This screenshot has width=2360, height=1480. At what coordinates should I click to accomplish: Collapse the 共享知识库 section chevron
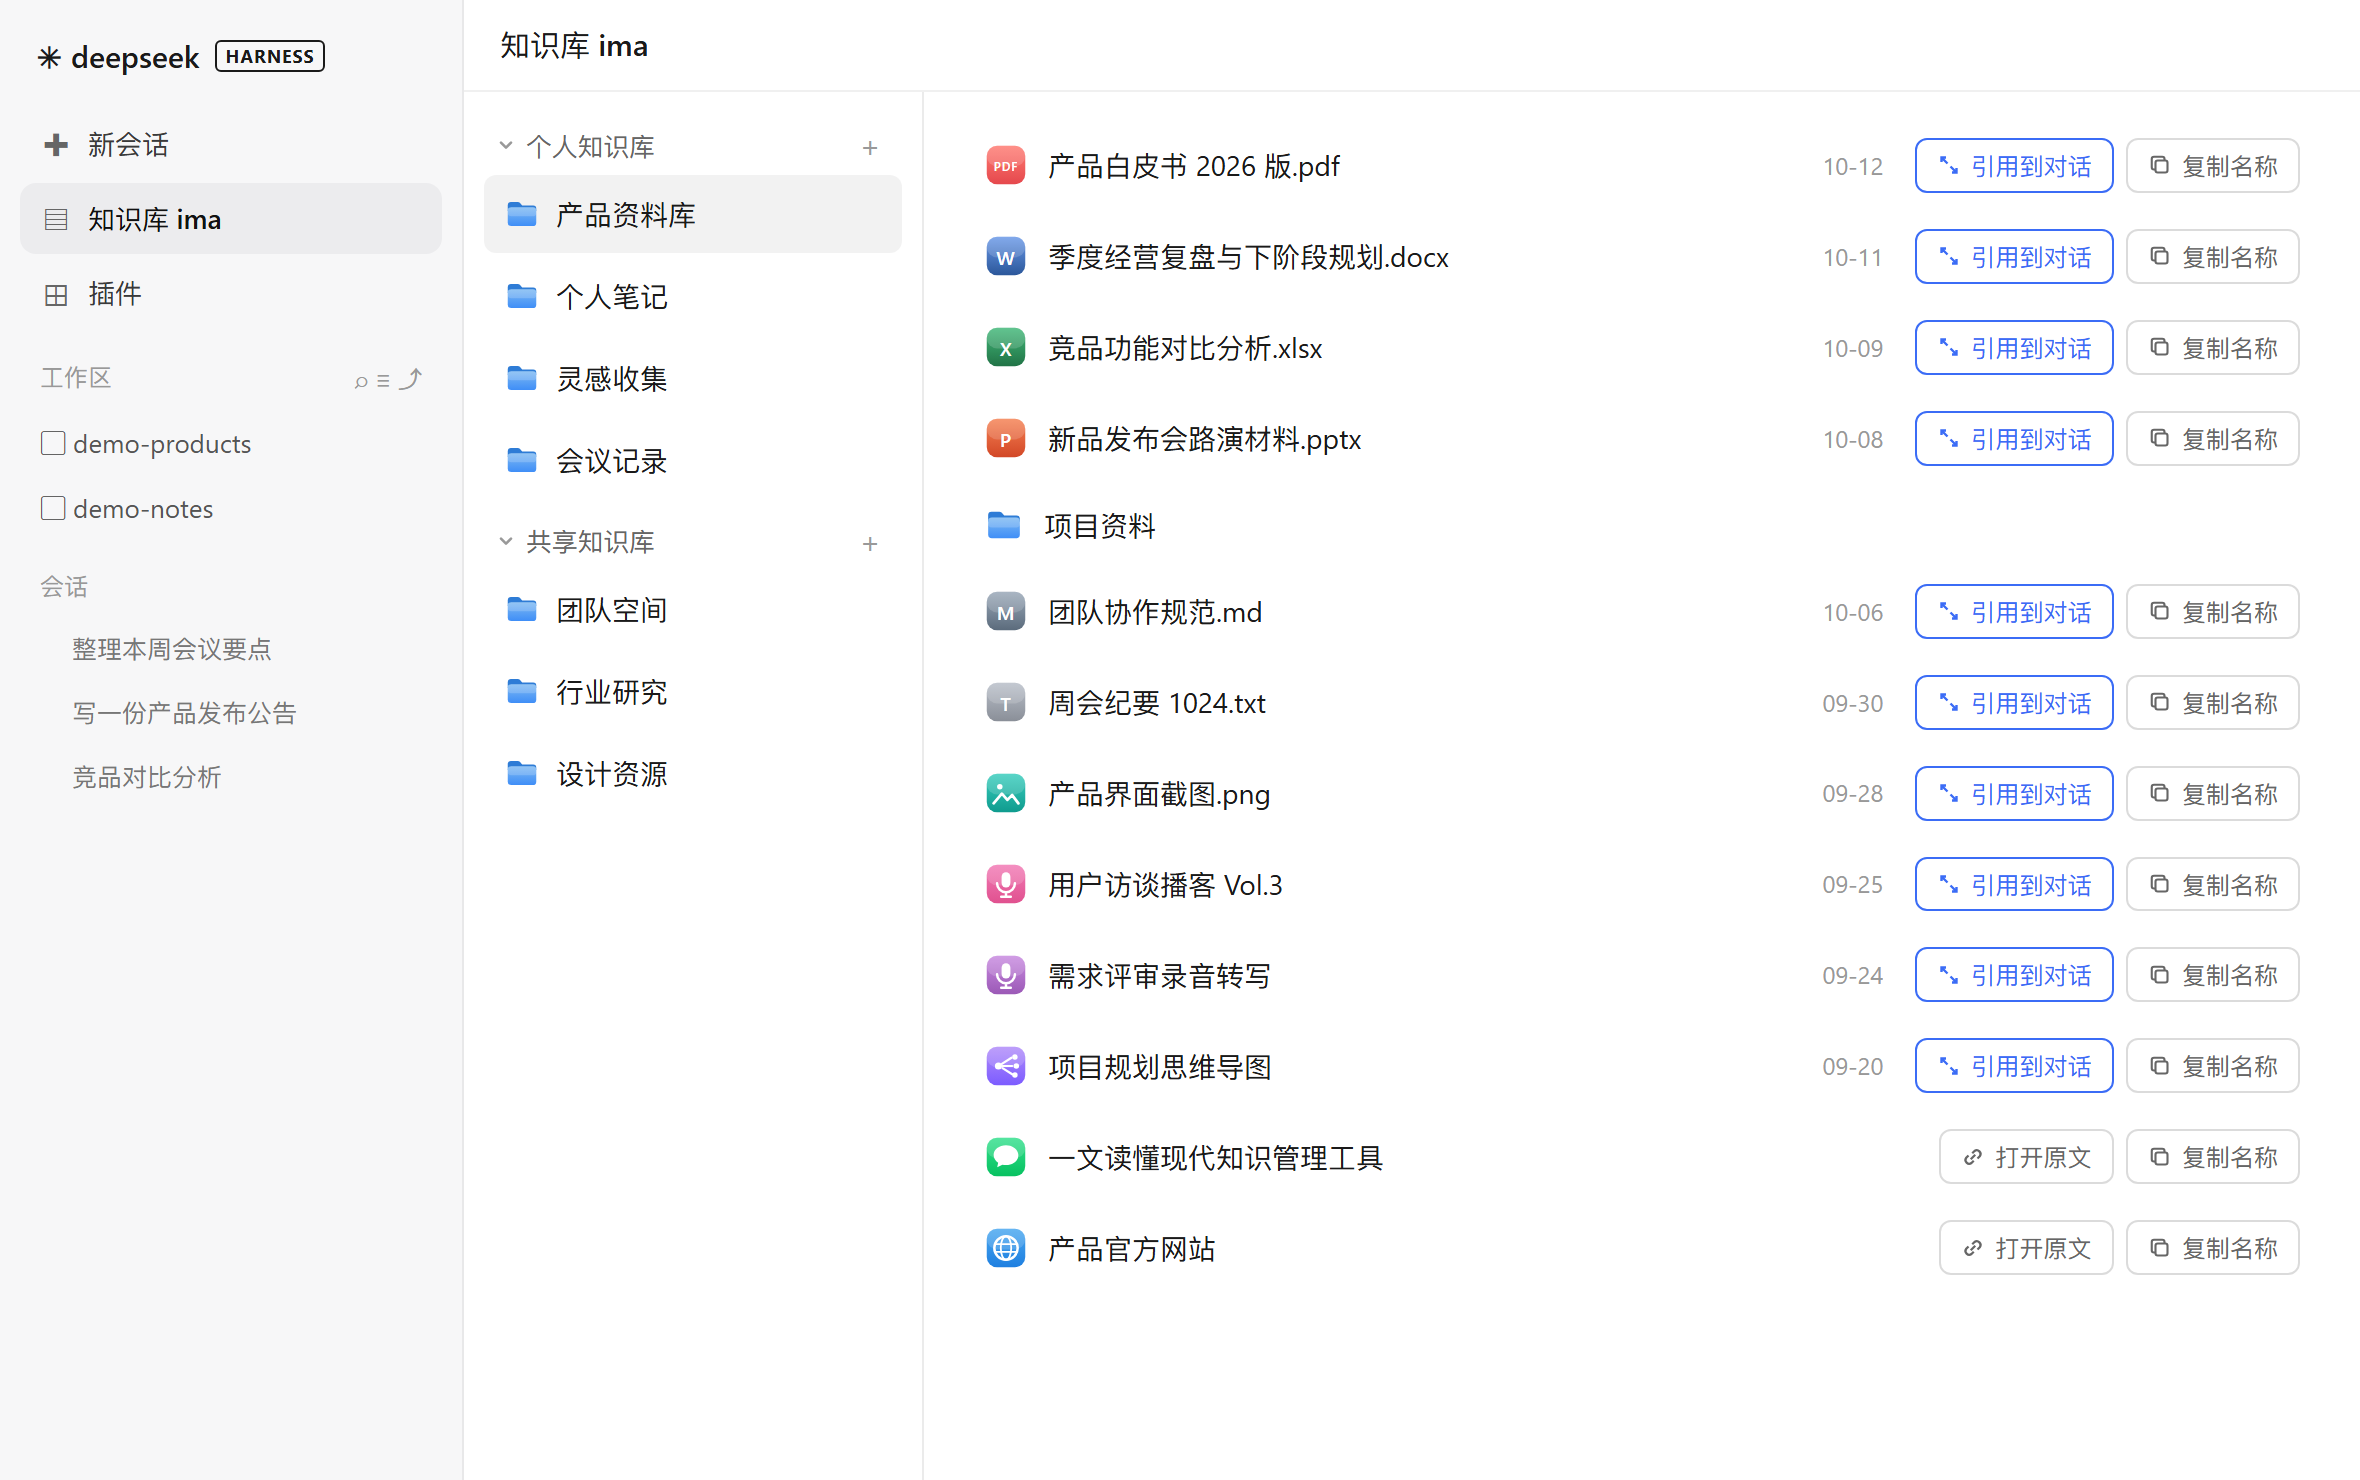[506, 541]
